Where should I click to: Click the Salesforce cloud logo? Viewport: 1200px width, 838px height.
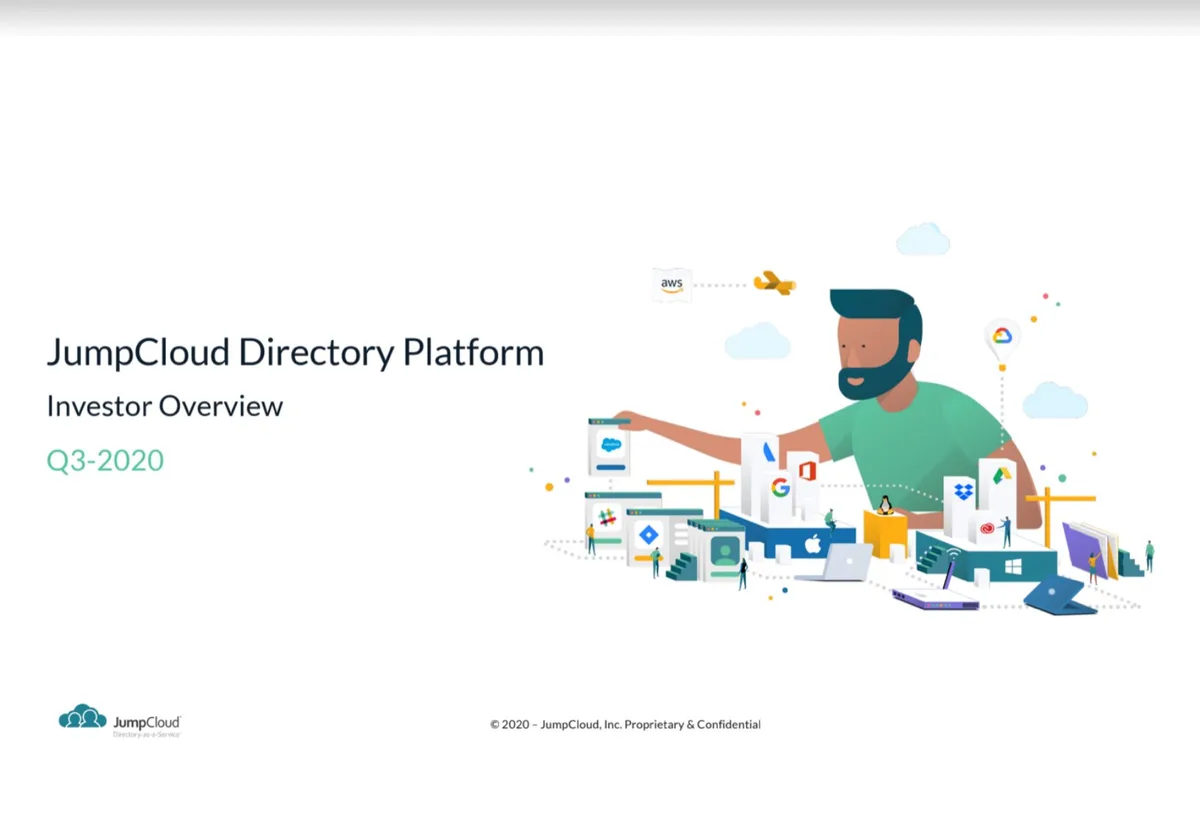point(610,445)
